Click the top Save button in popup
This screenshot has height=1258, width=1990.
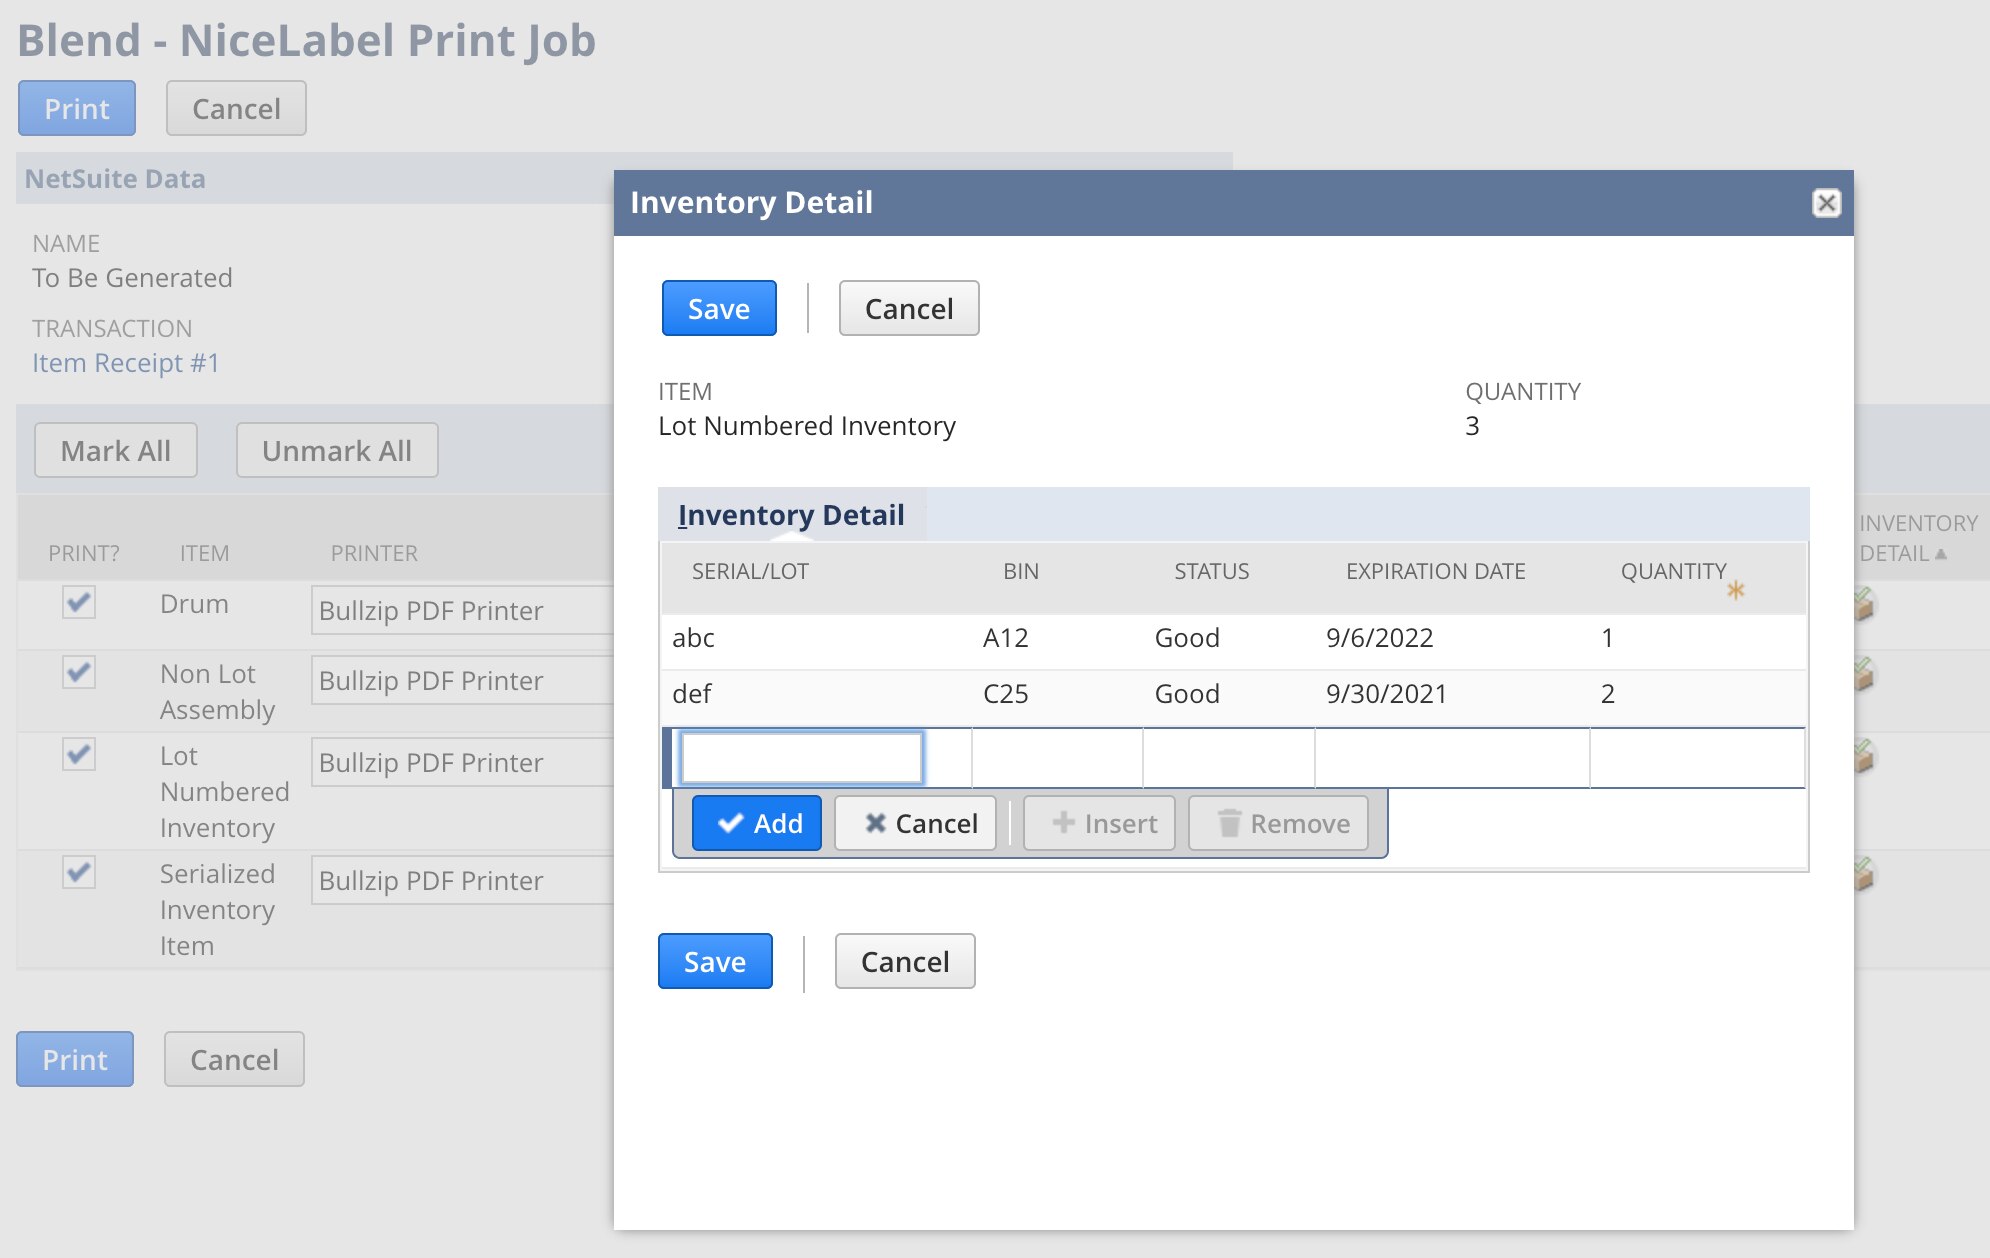coord(719,308)
